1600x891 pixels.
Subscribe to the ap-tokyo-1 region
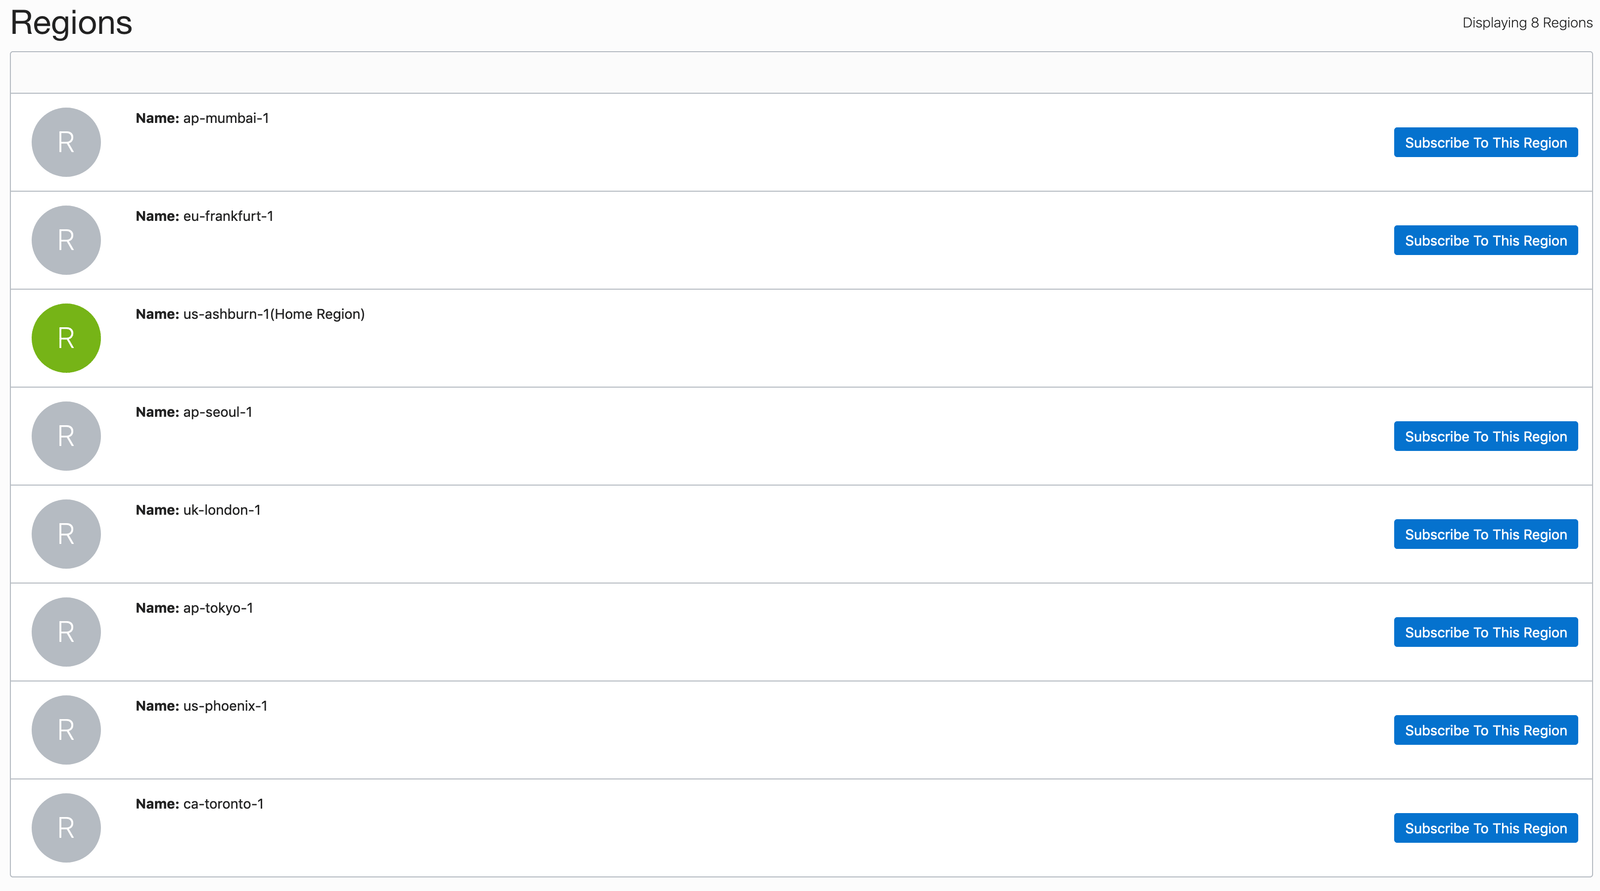coord(1485,633)
